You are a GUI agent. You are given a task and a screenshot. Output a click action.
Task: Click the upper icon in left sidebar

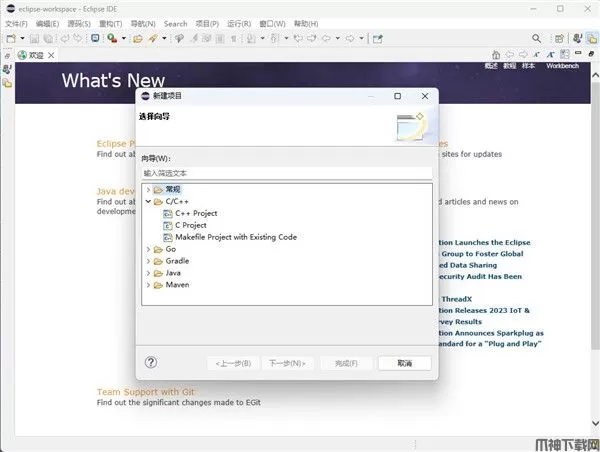click(x=7, y=69)
